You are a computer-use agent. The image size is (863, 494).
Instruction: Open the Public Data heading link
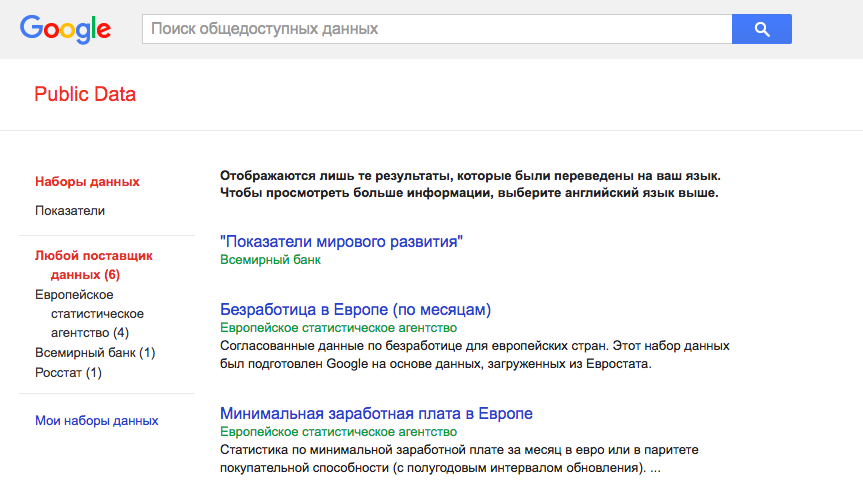85,94
